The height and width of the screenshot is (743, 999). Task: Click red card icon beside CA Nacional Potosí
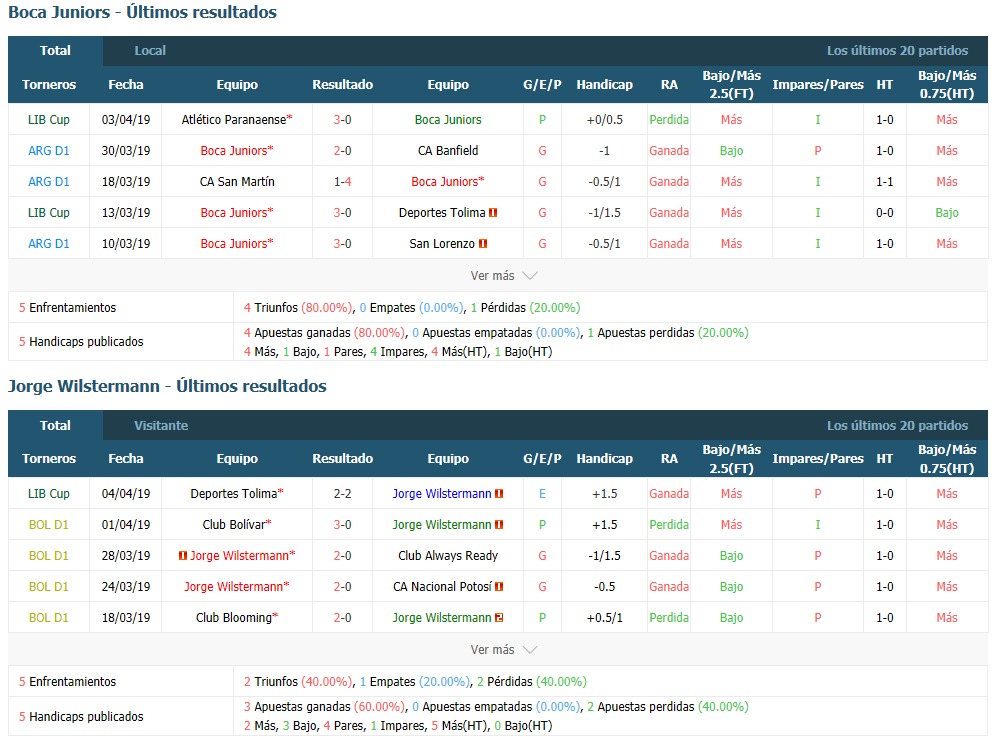coord(499,586)
